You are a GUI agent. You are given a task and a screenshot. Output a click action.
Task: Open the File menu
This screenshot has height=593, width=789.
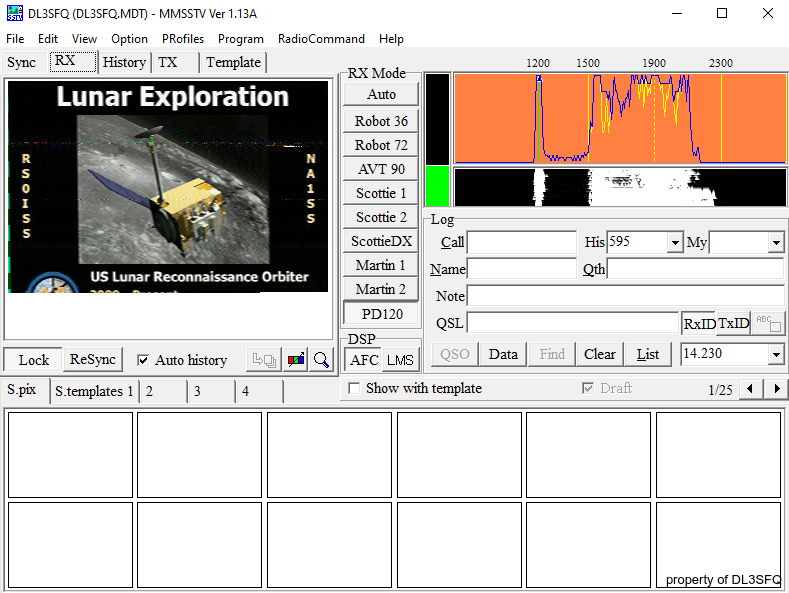15,39
